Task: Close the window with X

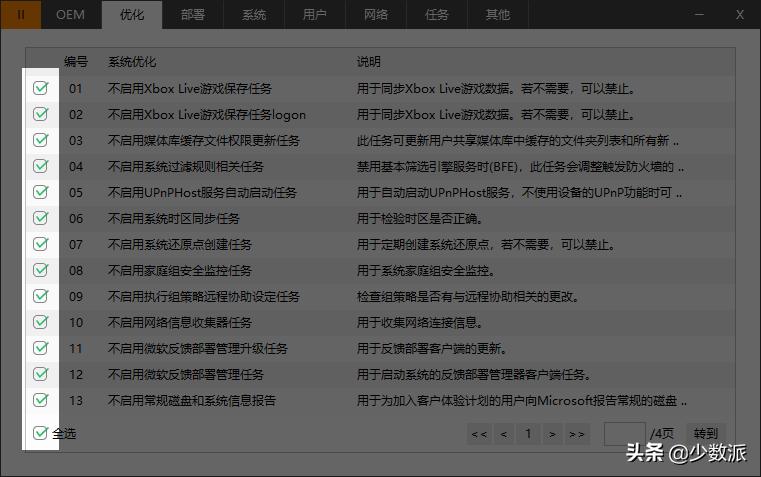Action: (740, 15)
